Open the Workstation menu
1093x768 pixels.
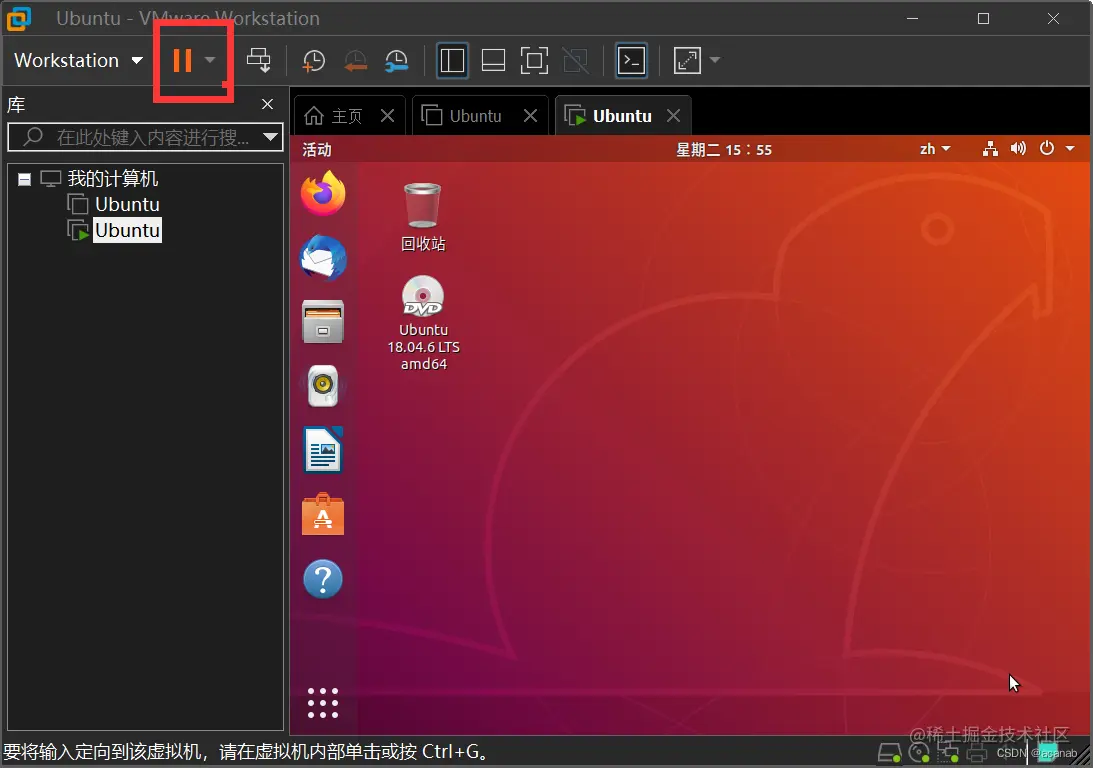tap(78, 61)
